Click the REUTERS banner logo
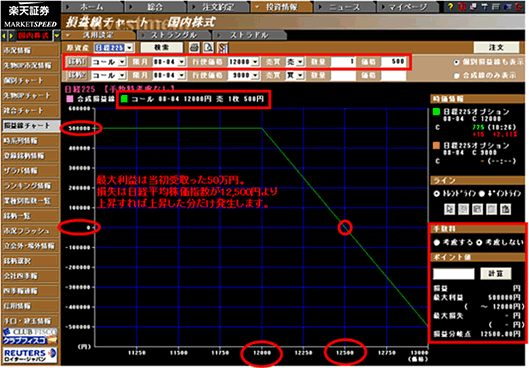This screenshot has width=529, height=368. click(30, 356)
